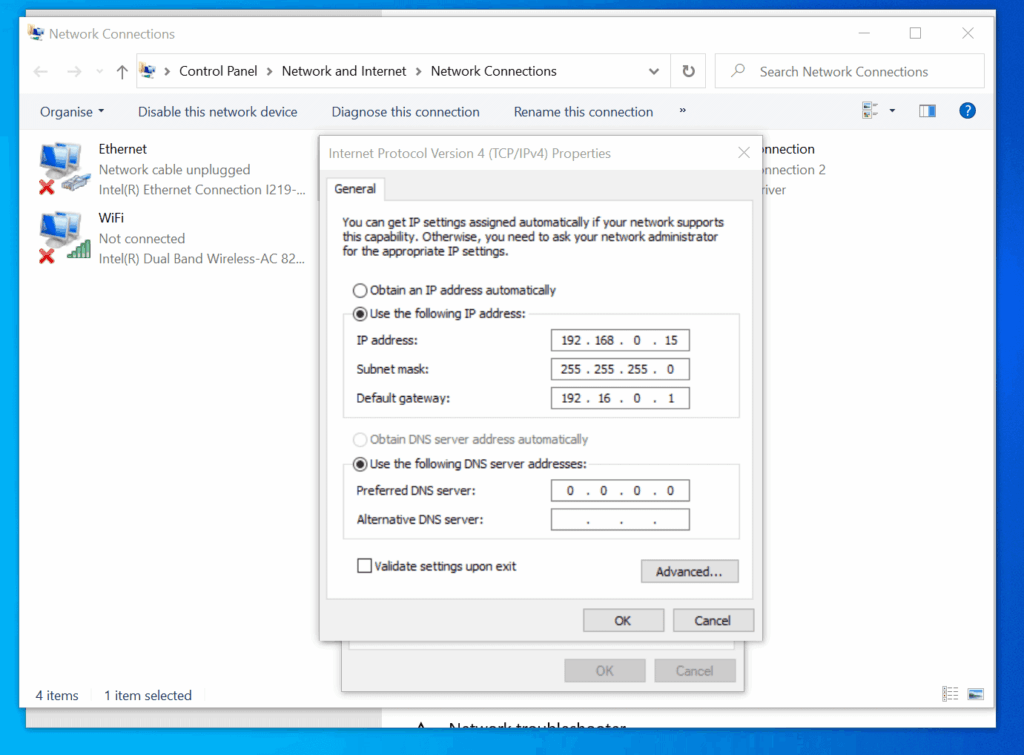Click the Default gateway field

[620, 398]
